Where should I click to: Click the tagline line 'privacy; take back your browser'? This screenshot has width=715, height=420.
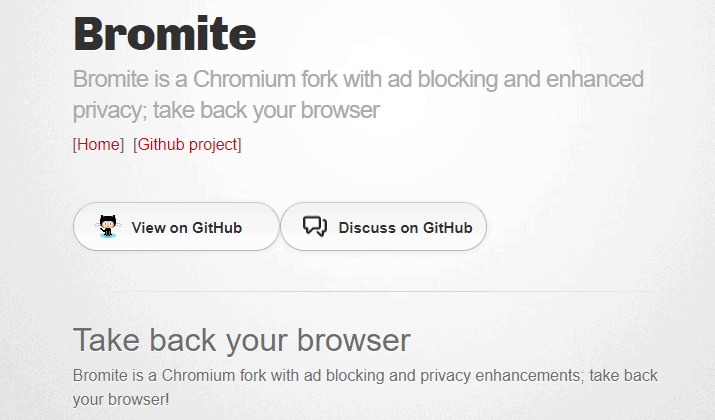coord(226,110)
